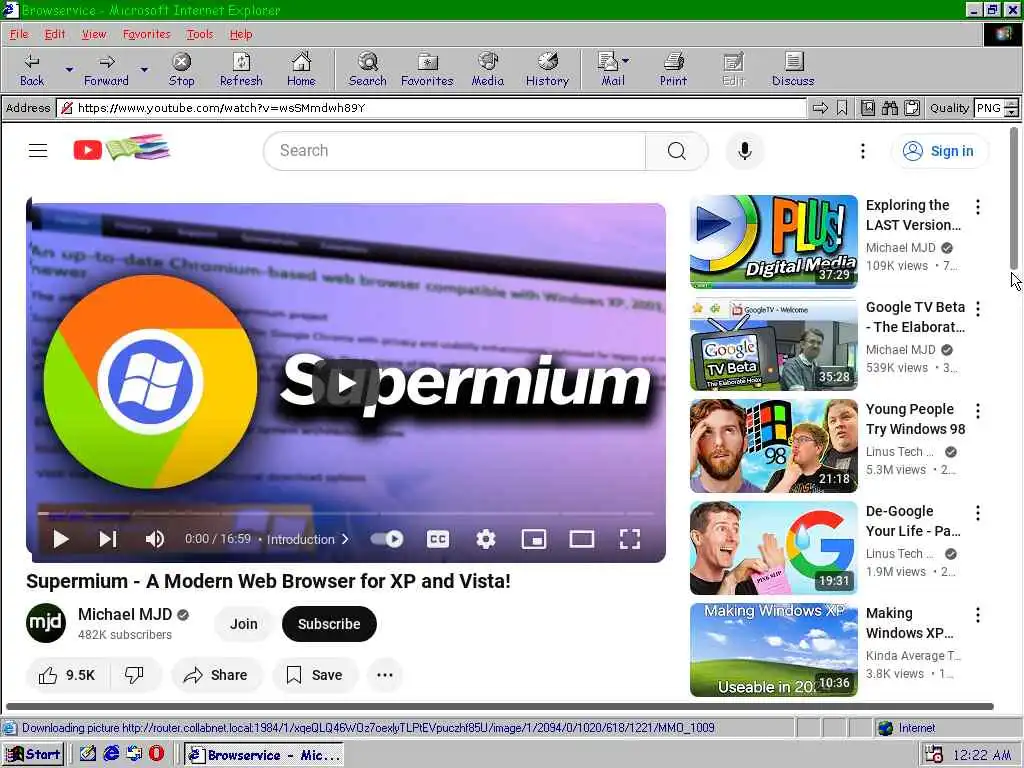
Task: Open the Edit menu
Action: pyautogui.click(x=55, y=34)
